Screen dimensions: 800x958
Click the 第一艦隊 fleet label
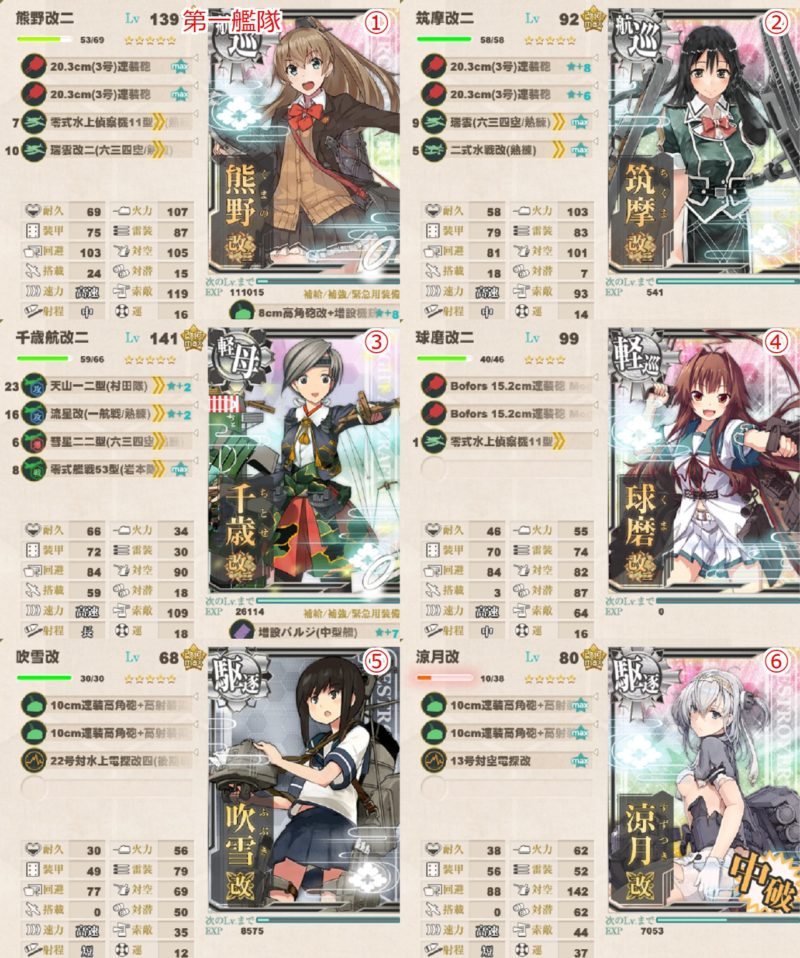point(232,21)
